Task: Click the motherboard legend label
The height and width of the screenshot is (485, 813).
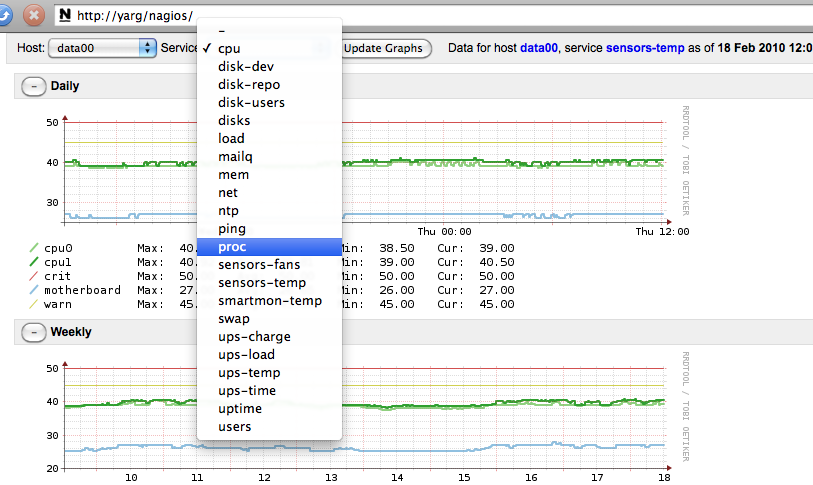Action: 82,290
